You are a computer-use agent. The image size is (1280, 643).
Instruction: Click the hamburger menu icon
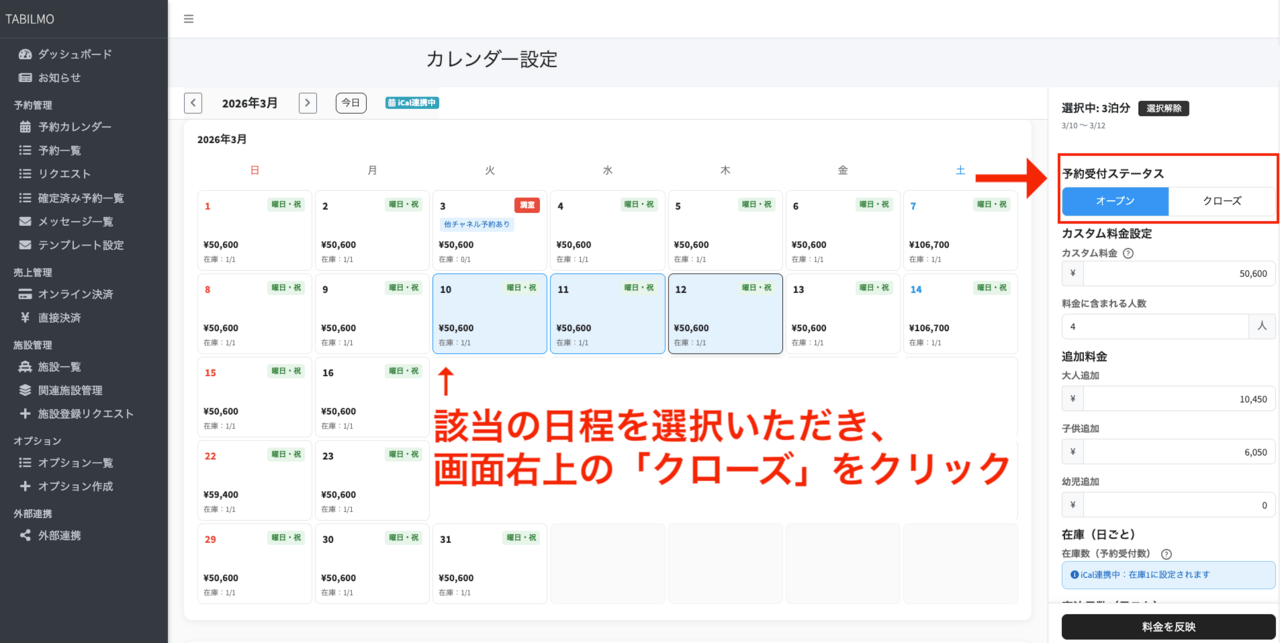(189, 19)
